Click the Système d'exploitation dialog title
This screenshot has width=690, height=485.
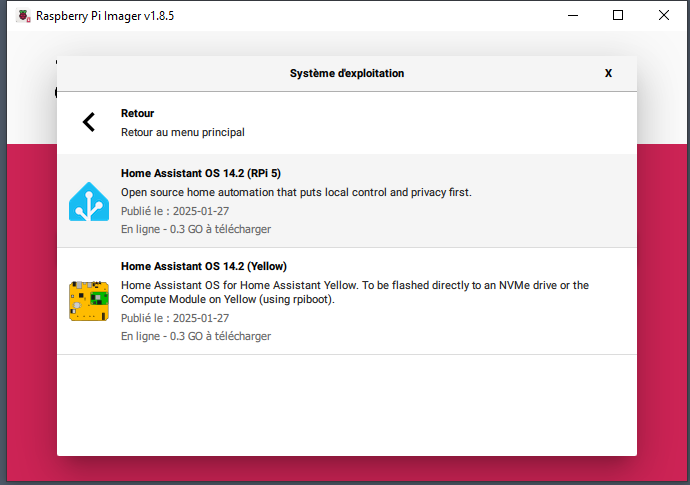pyautogui.click(x=347, y=73)
